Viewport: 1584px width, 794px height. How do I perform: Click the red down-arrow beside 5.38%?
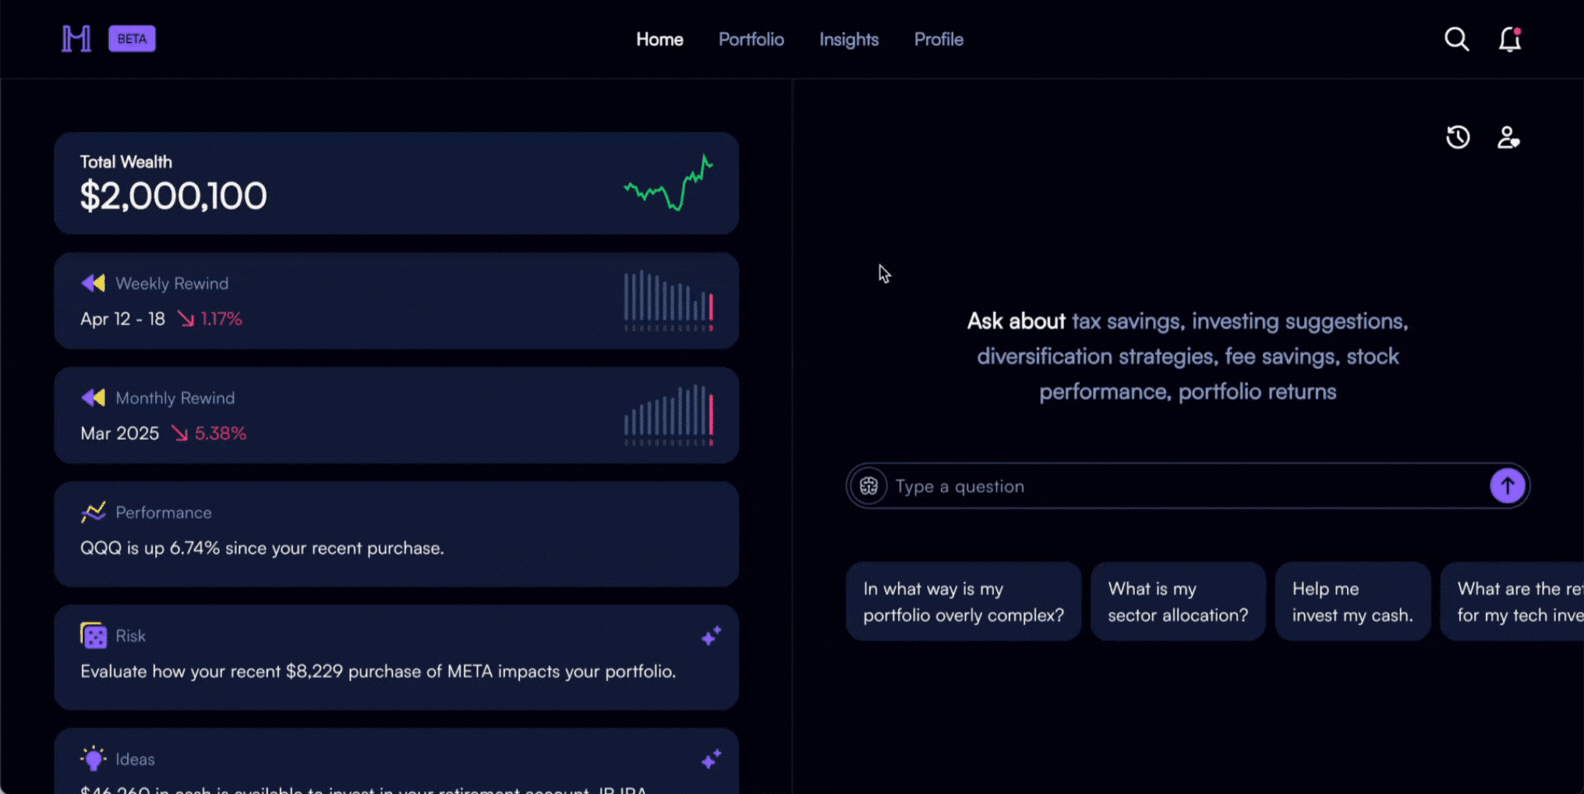click(x=180, y=433)
